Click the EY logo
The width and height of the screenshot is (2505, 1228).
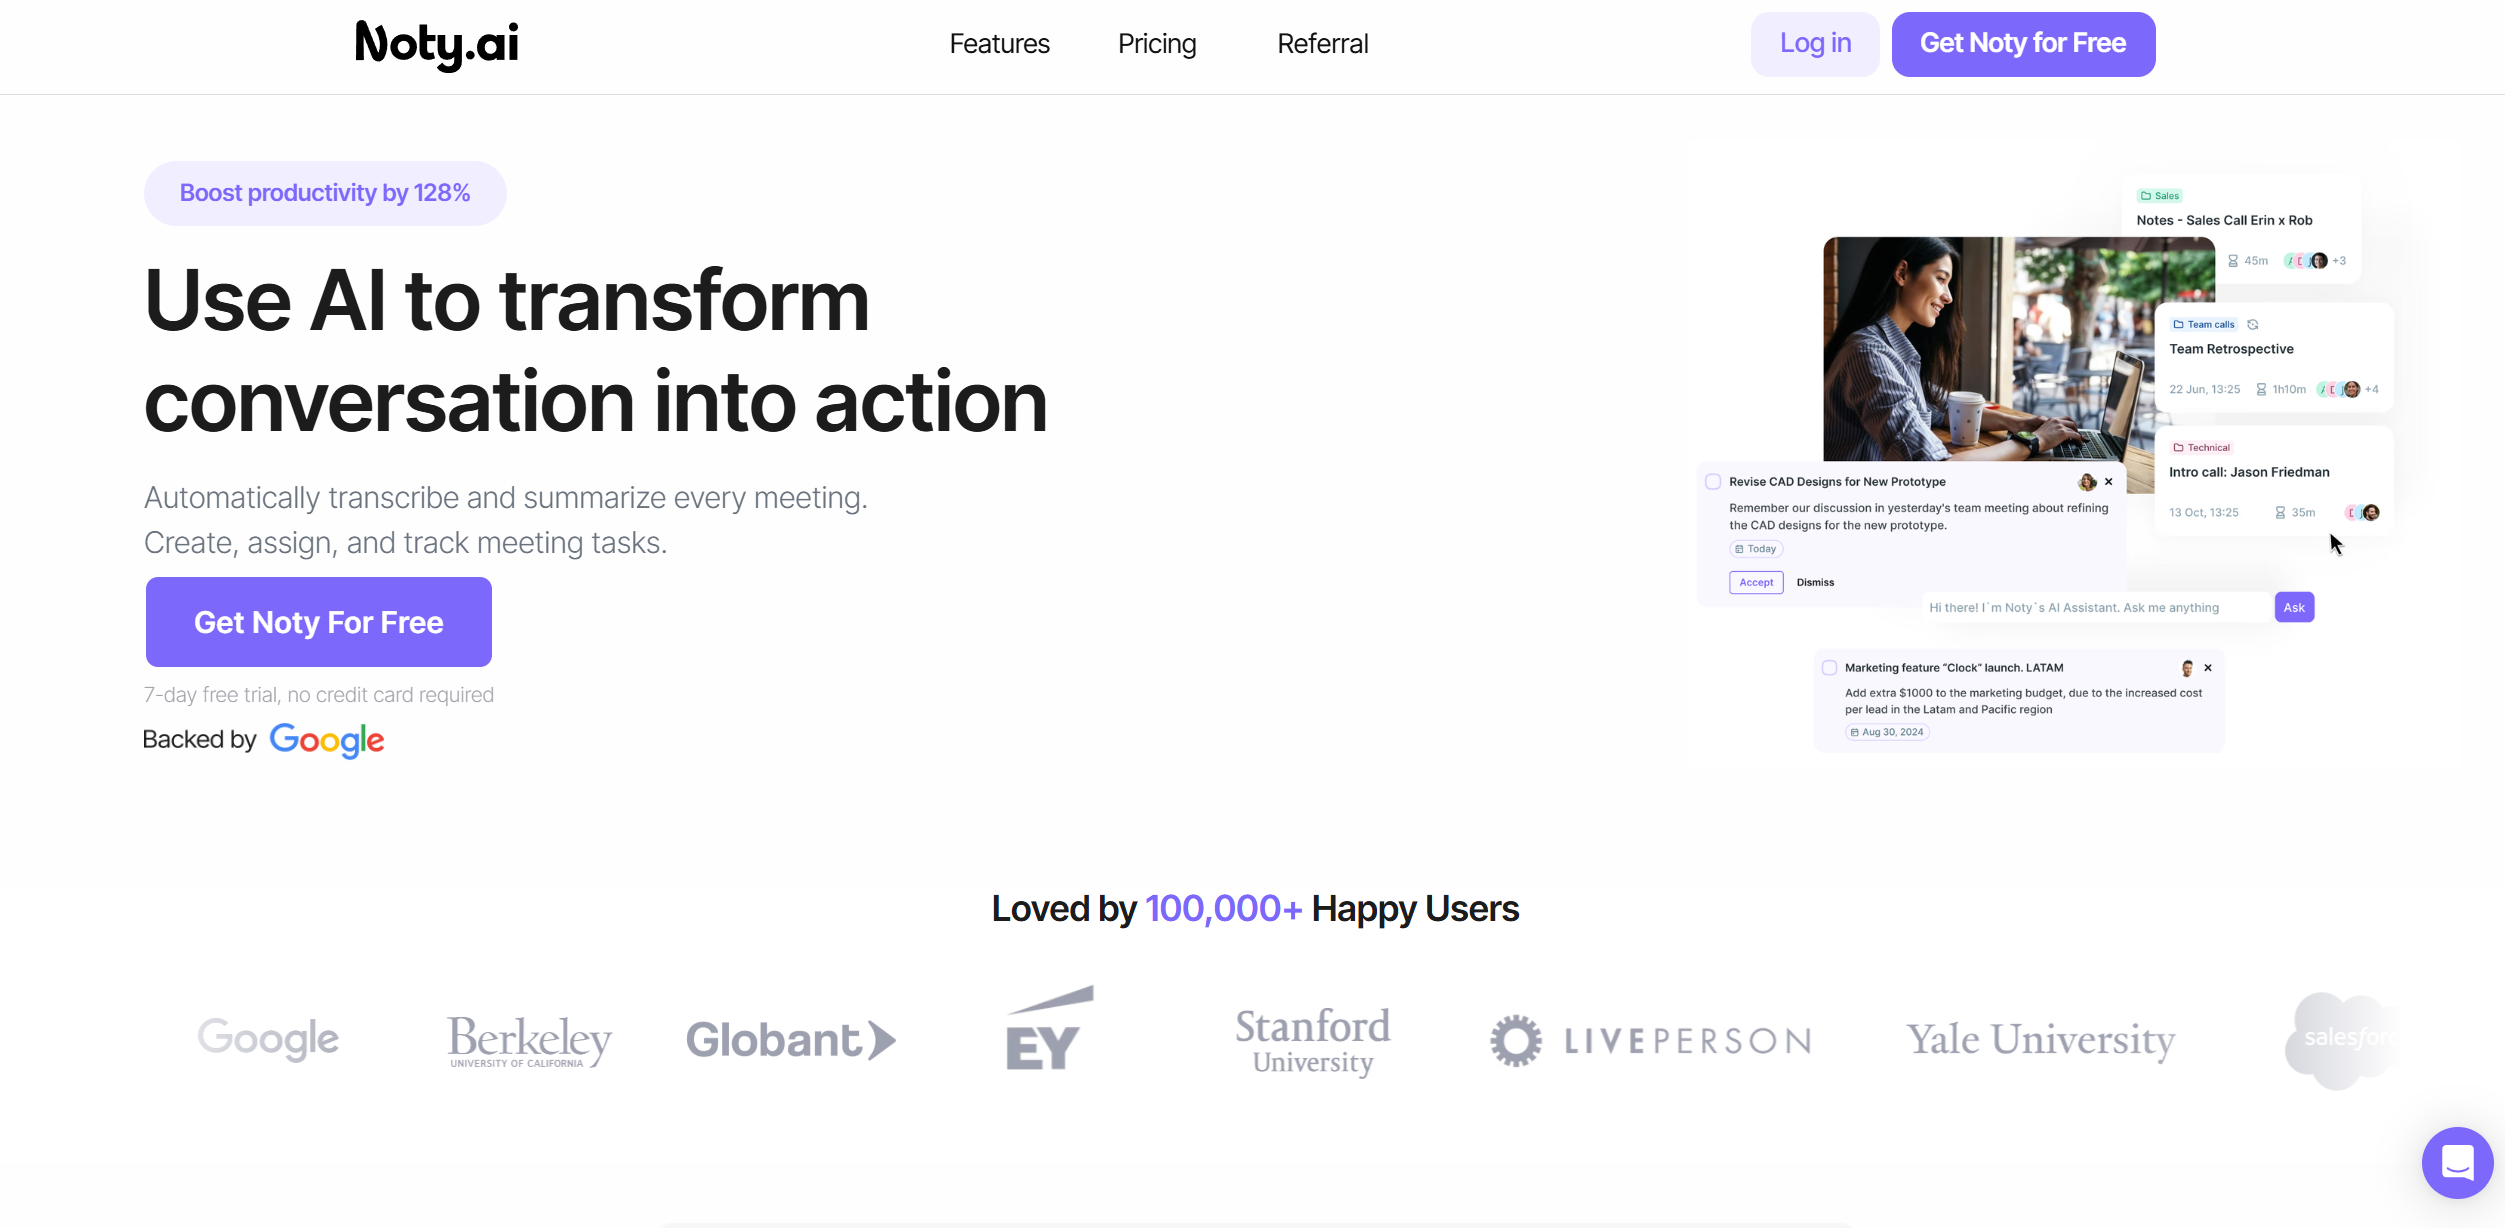[x=1049, y=1029]
